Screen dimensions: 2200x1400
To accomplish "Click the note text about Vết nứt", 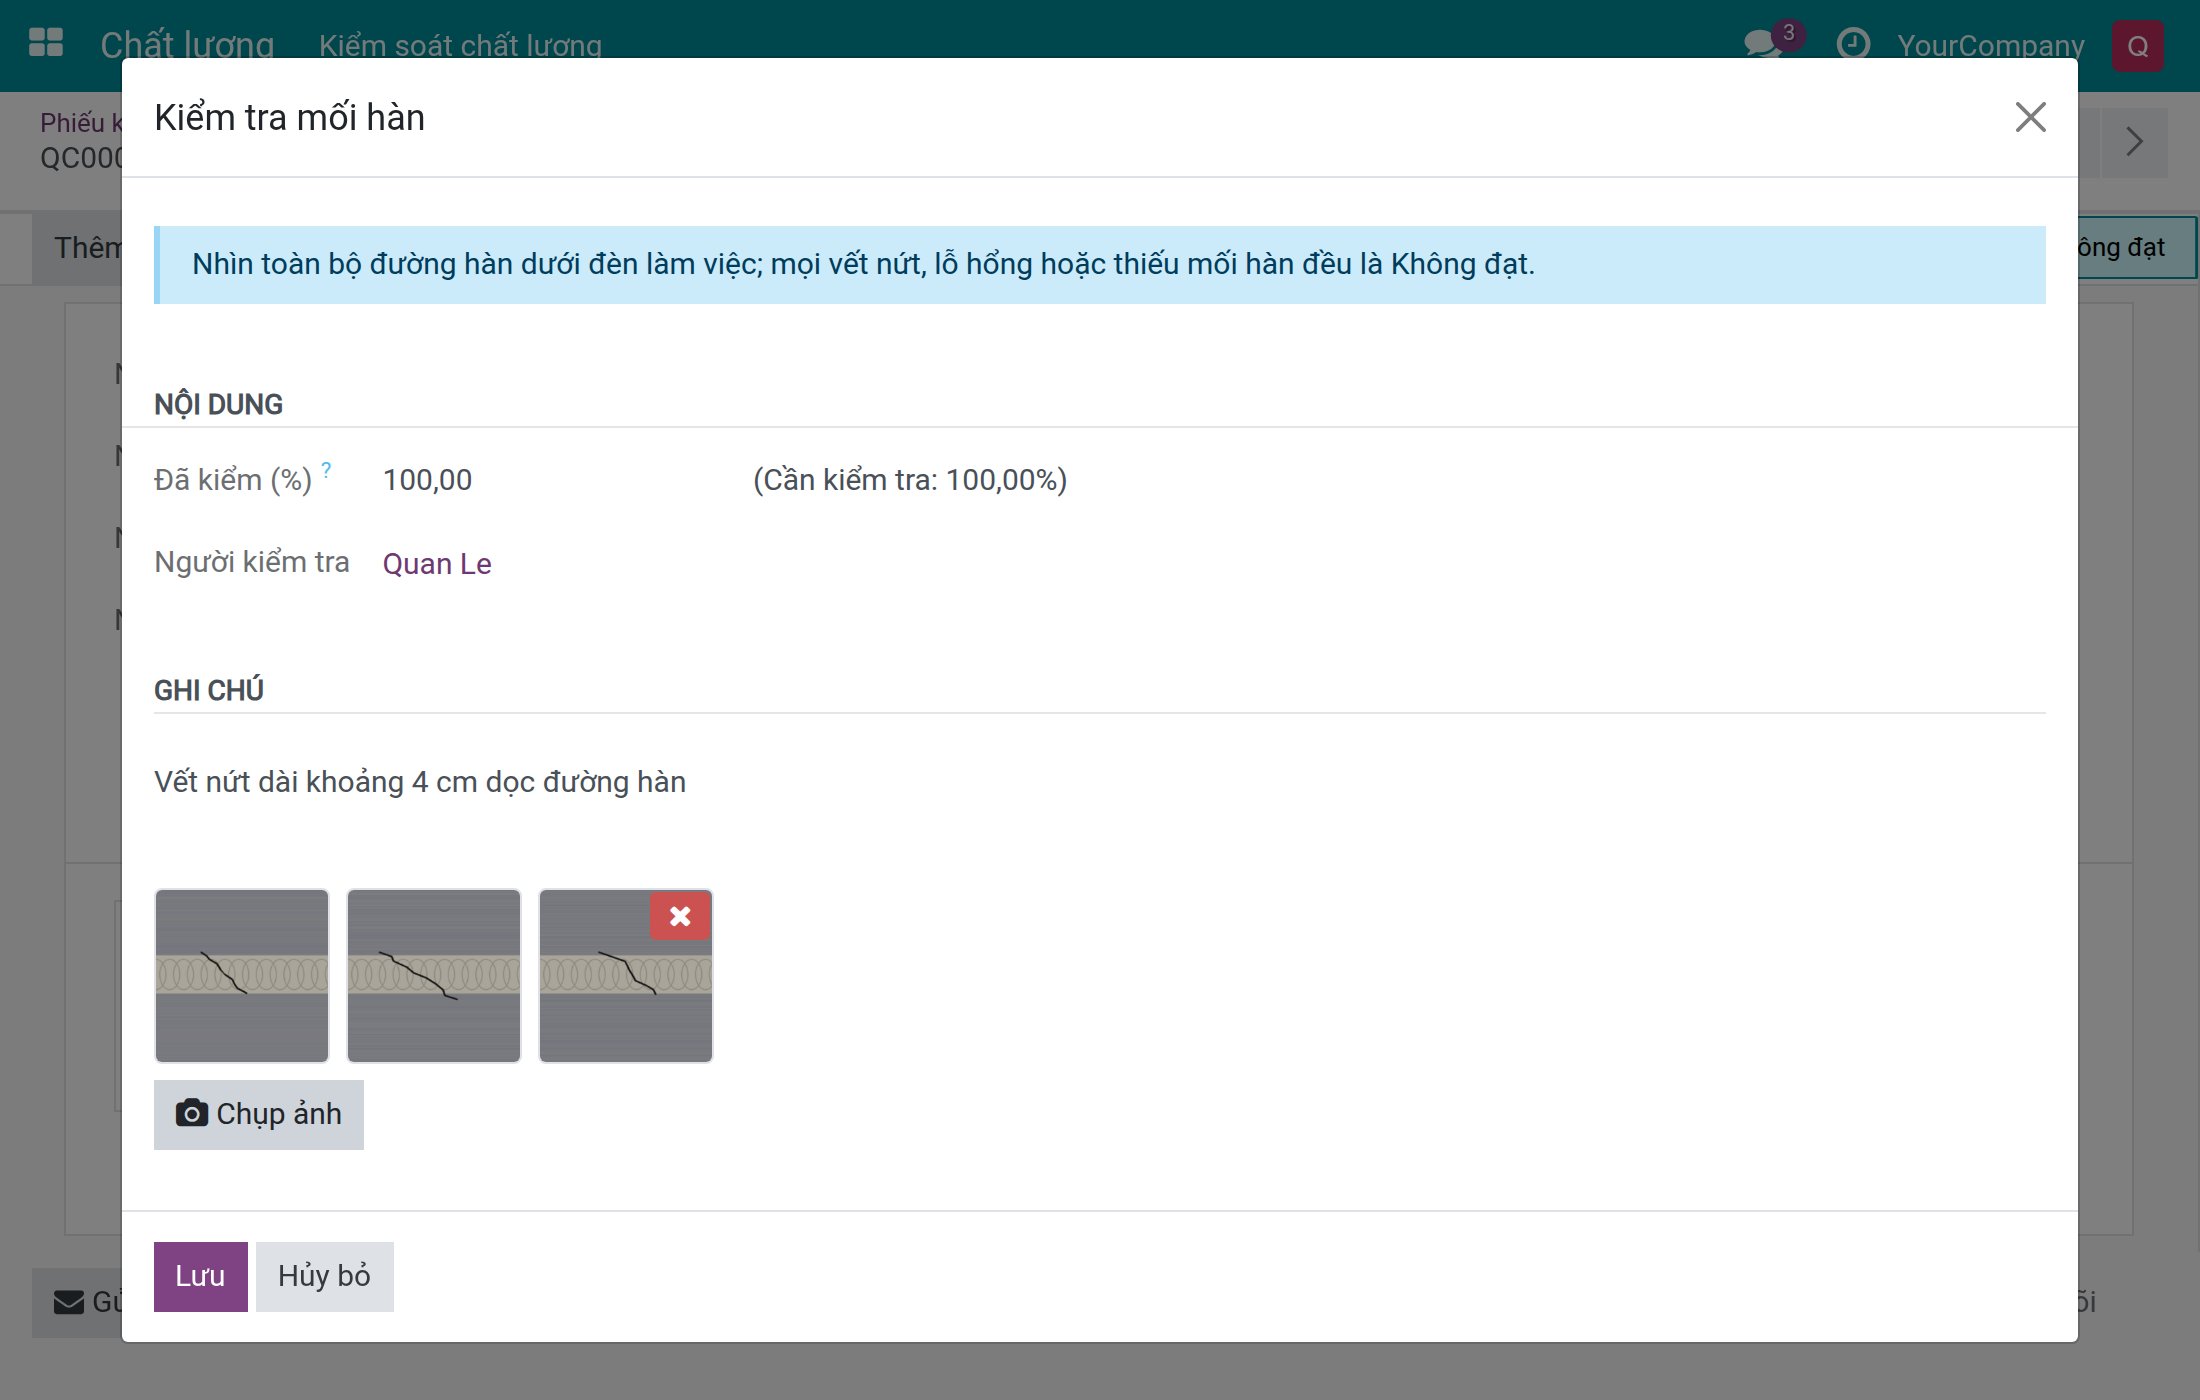I will coord(420,782).
